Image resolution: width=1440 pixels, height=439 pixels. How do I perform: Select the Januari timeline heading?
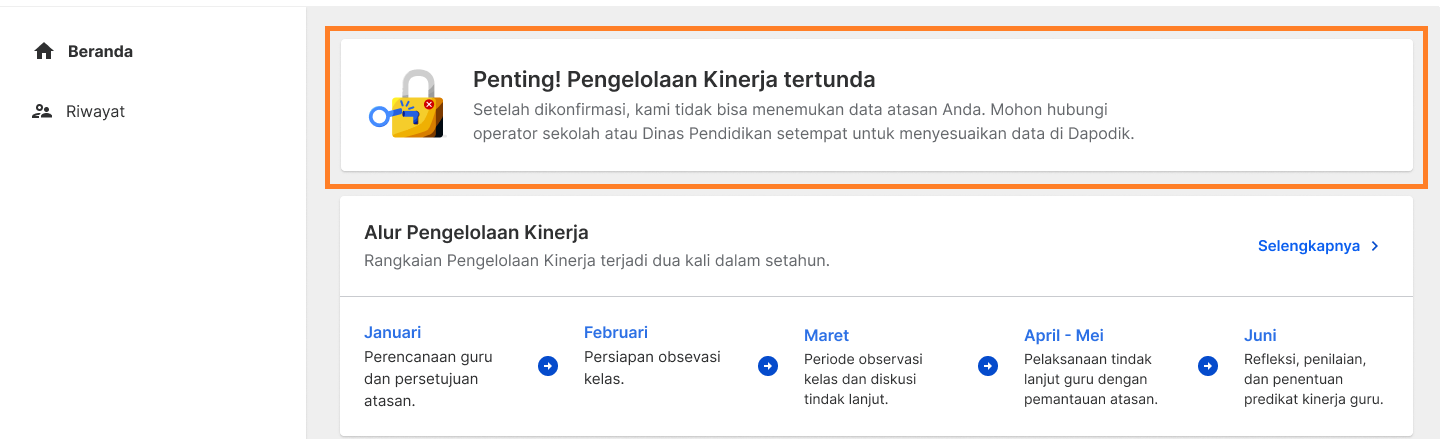[x=393, y=332]
